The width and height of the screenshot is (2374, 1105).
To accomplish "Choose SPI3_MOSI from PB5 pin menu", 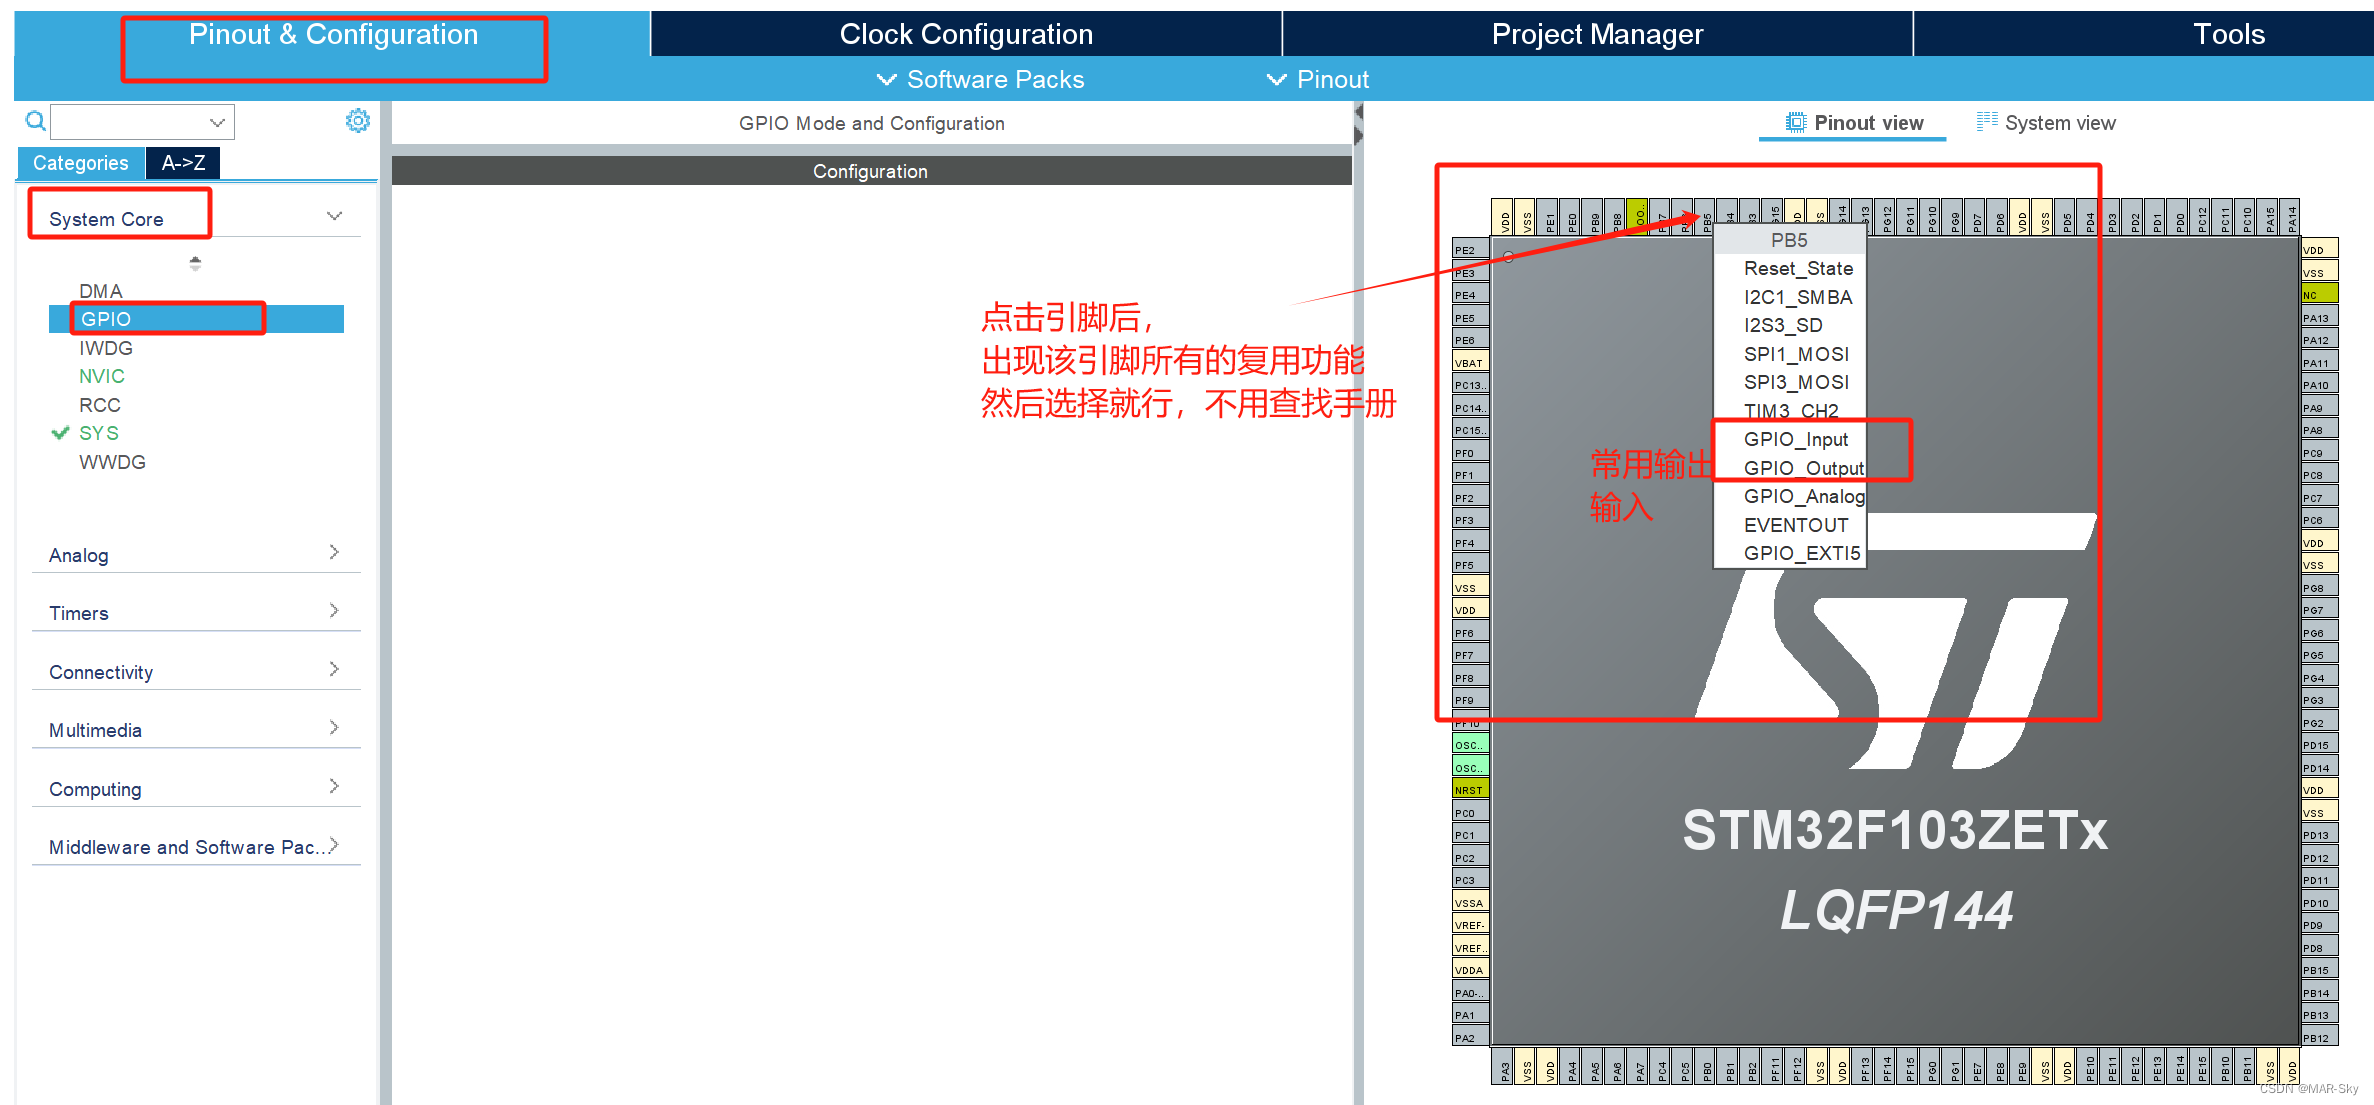I will (1796, 382).
